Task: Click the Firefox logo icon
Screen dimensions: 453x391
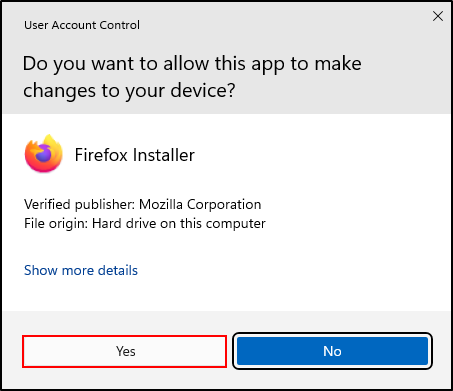Action: (x=44, y=154)
